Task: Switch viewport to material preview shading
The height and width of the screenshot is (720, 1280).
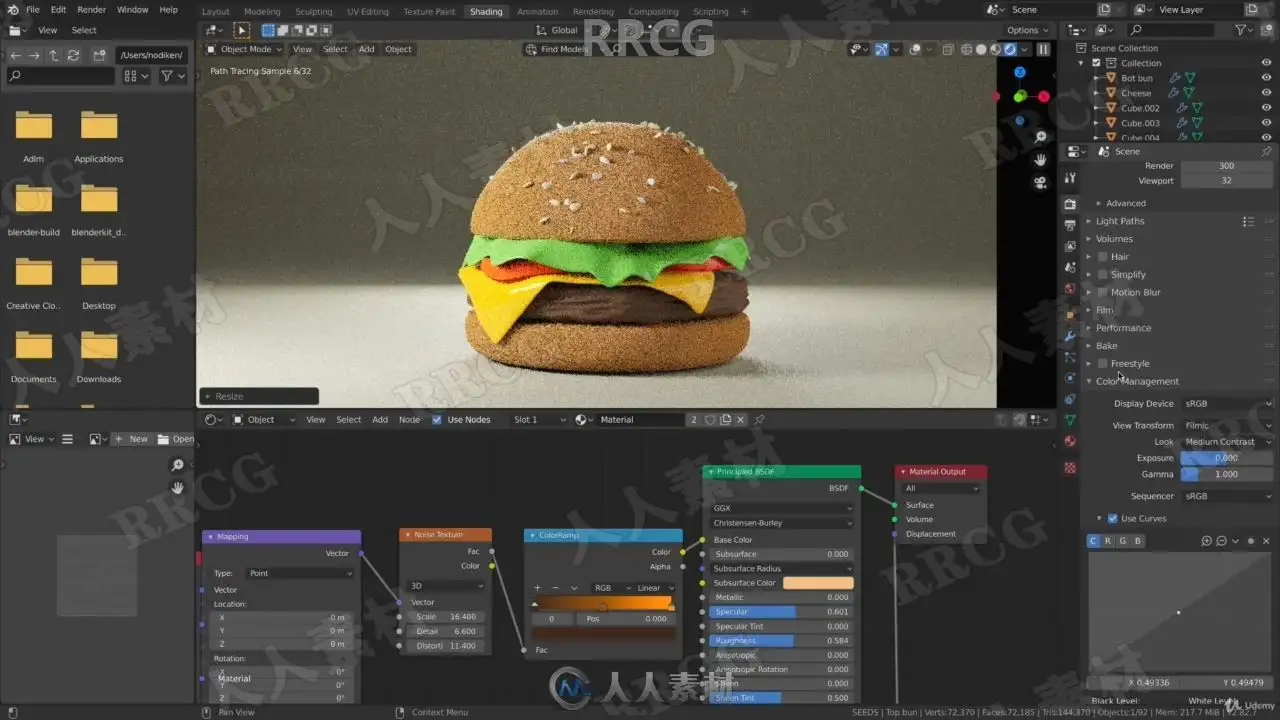Action: (x=995, y=49)
